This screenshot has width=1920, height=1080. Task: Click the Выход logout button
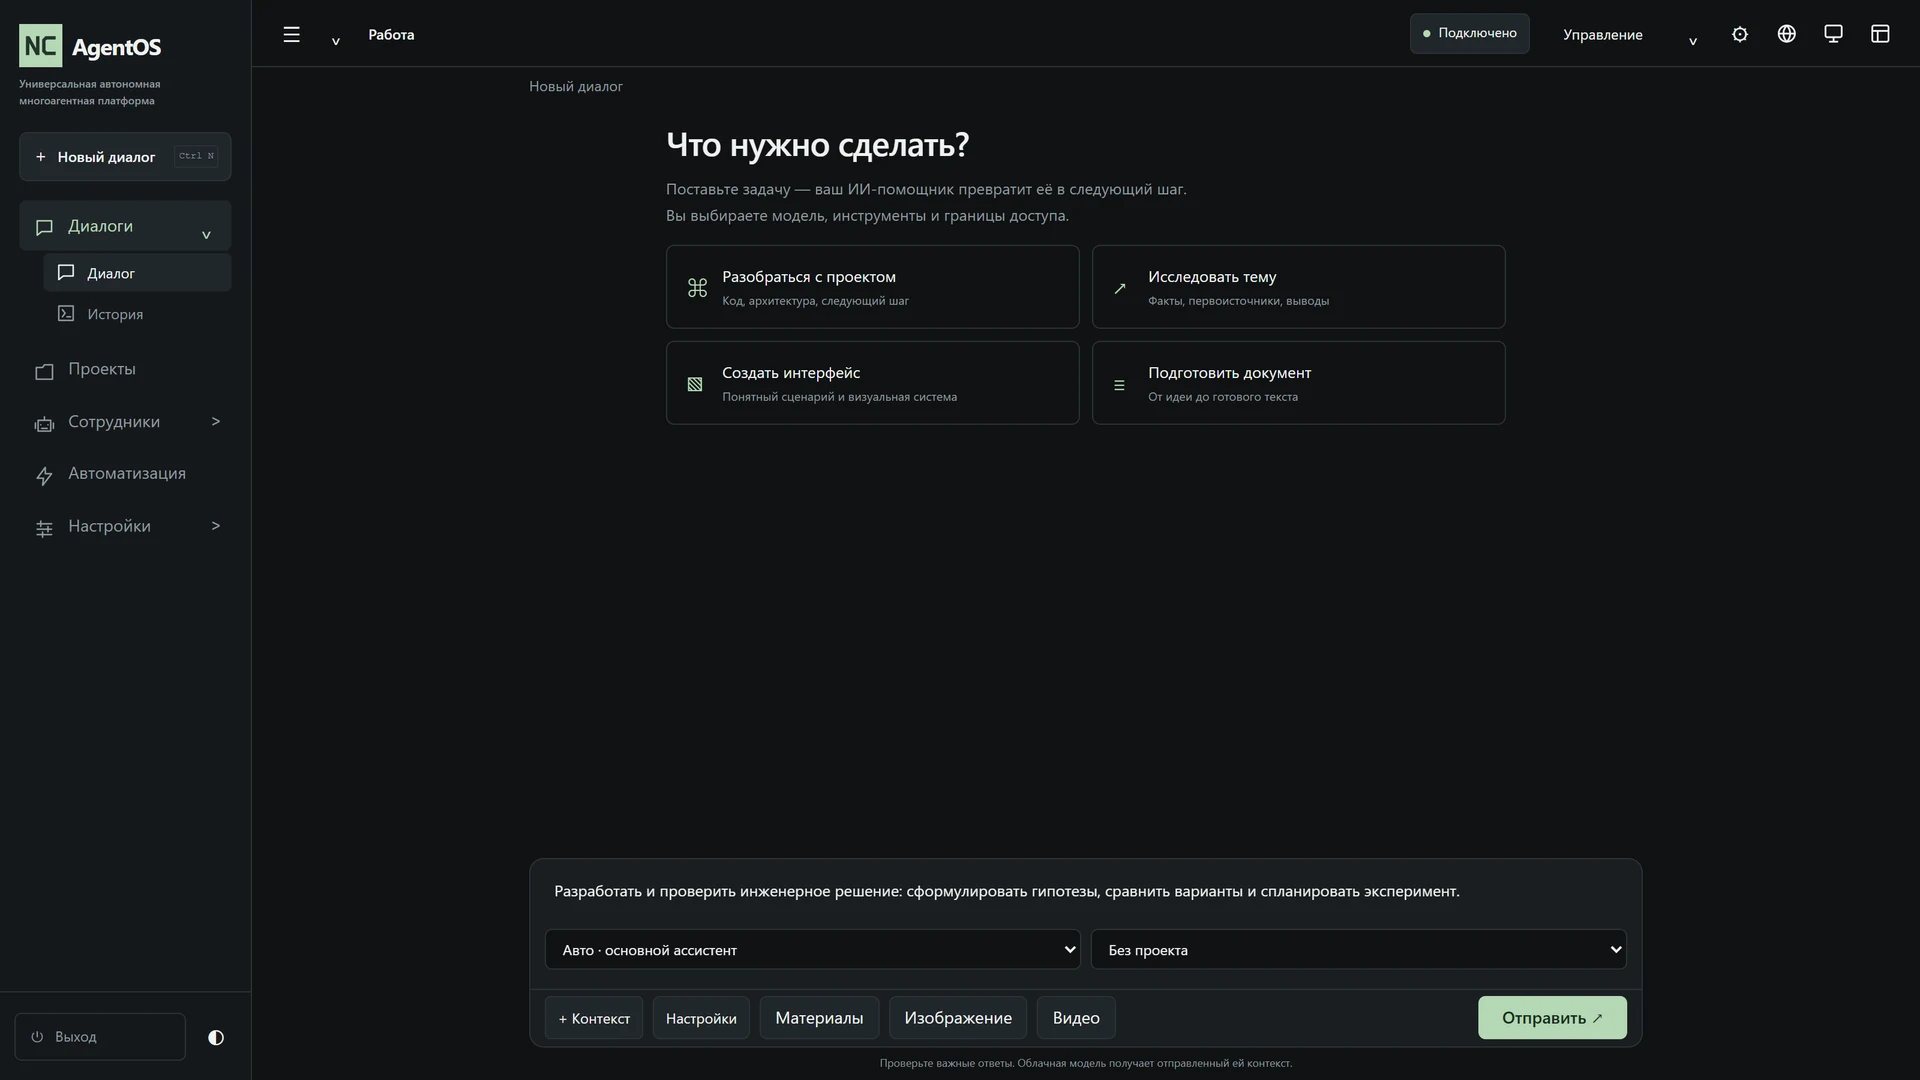(x=100, y=1037)
